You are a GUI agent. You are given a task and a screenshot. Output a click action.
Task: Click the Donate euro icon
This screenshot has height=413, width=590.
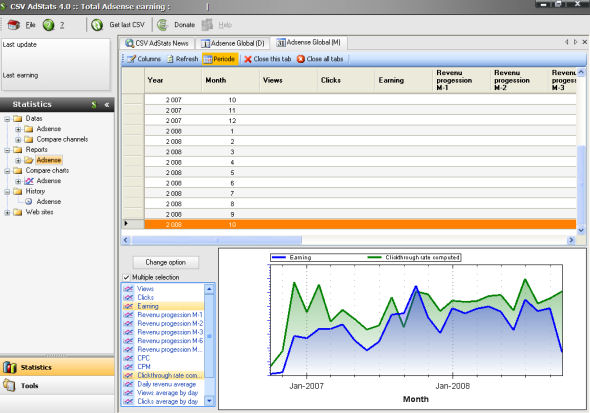[162, 25]
